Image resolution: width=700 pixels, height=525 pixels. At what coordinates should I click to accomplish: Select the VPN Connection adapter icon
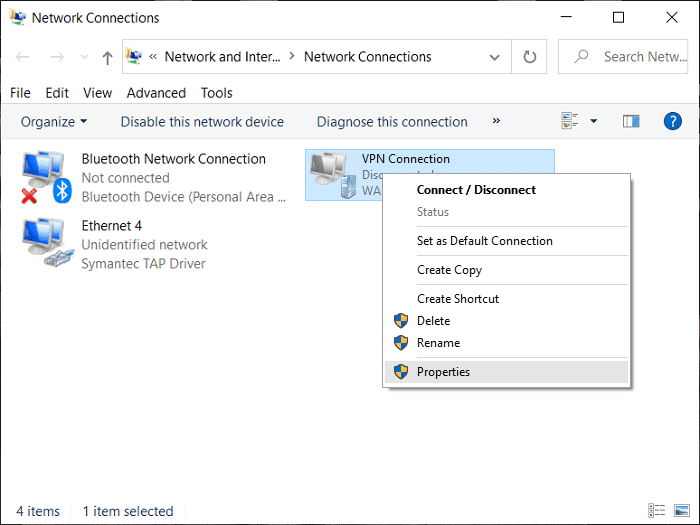tap(333, 175)
